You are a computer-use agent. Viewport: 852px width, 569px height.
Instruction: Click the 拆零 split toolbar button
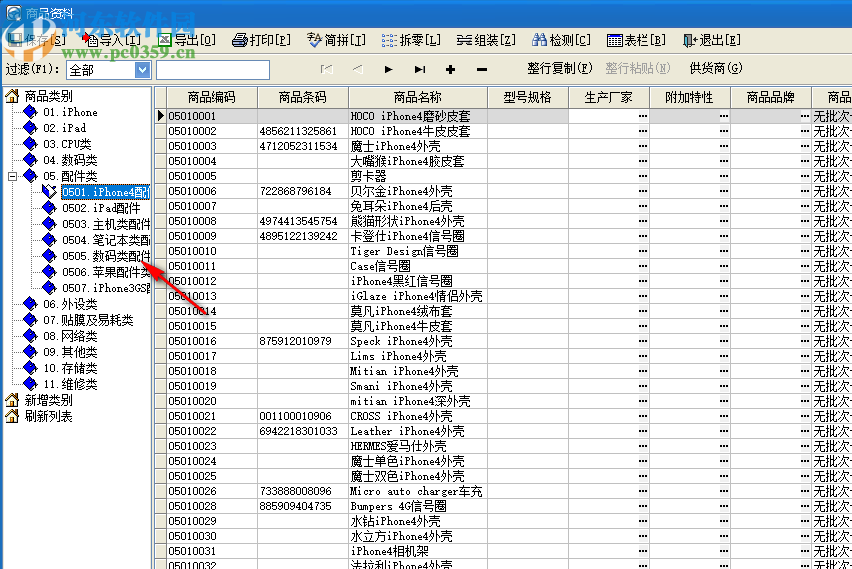411,40
